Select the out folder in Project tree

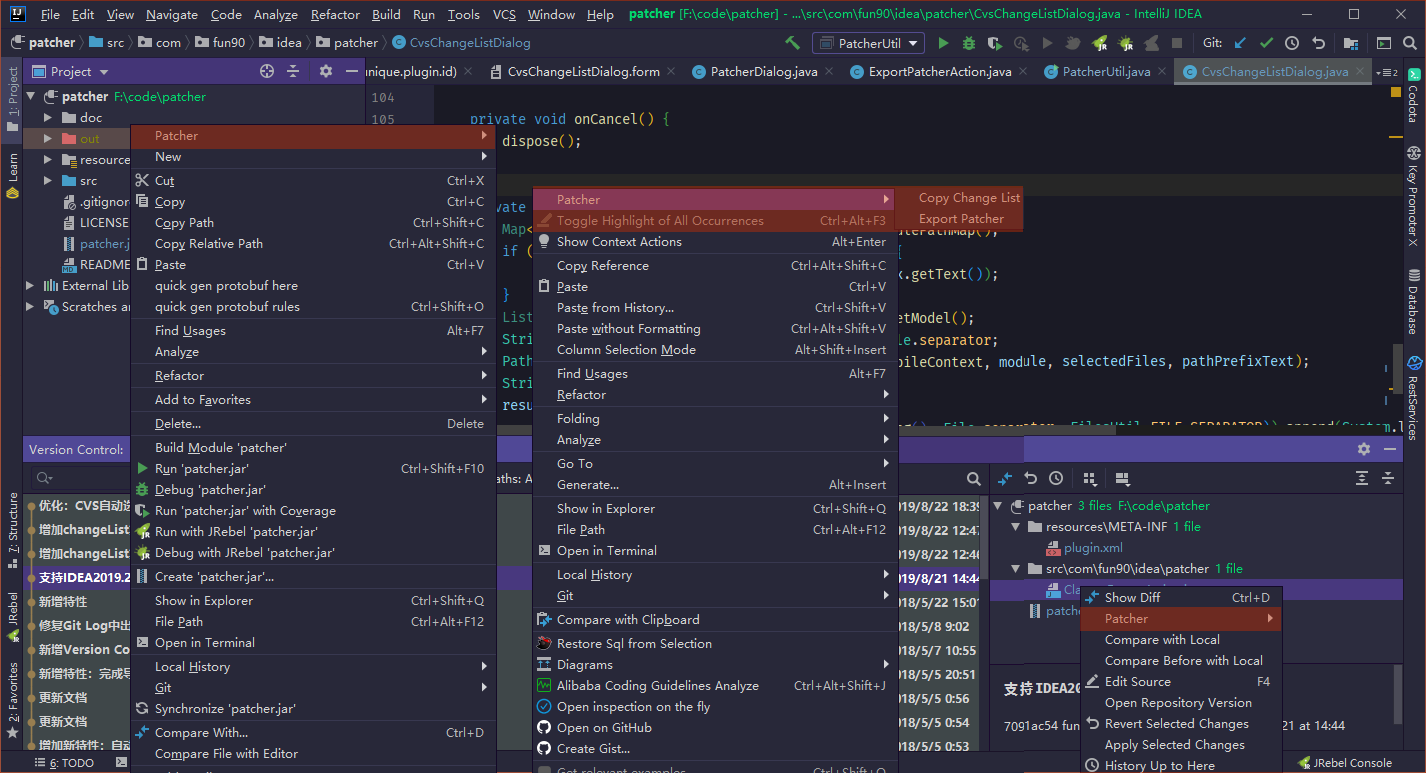[x=78, y=139]
